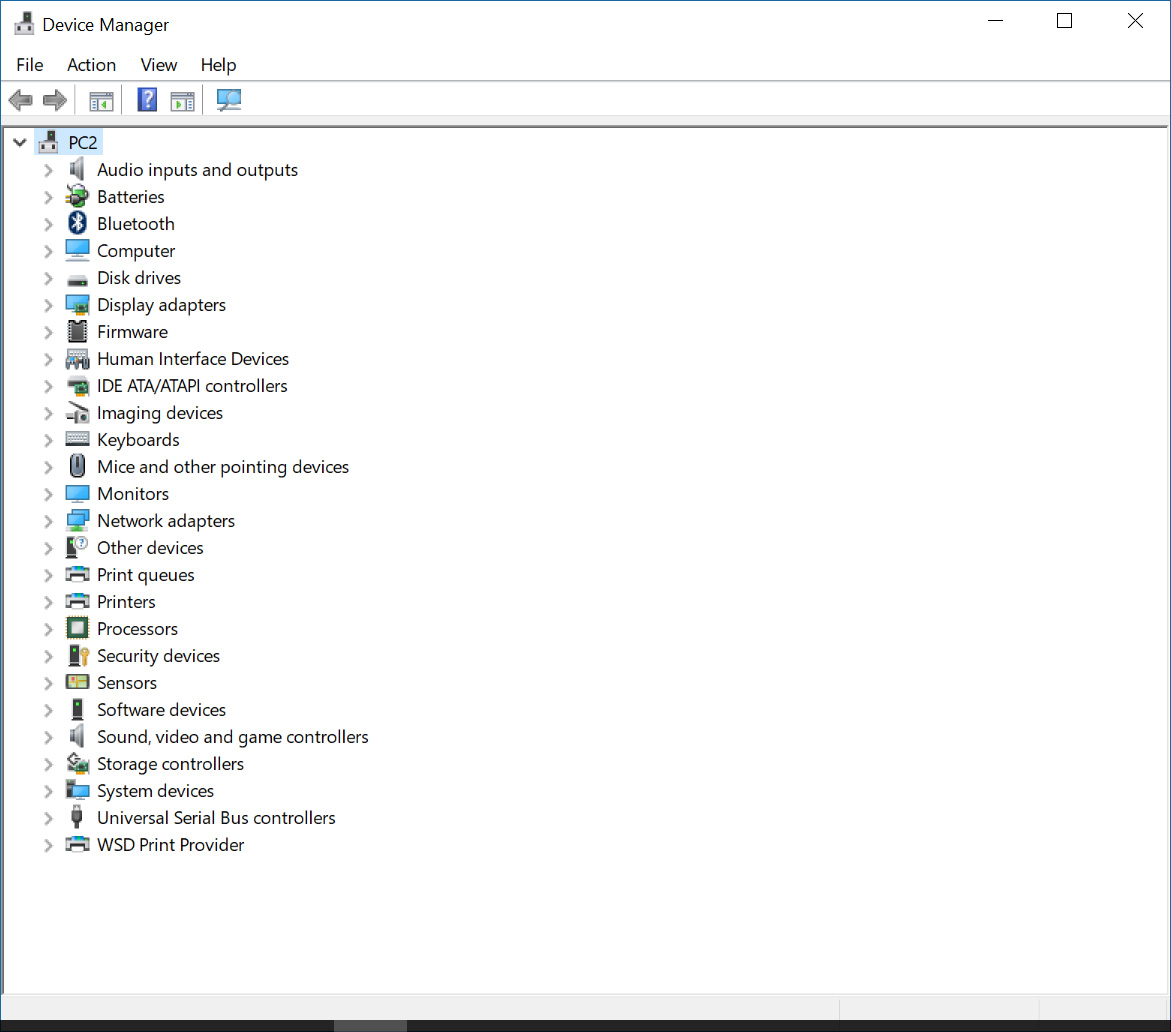Click the Security devices key icon
This screenshot has width=1171, height=1032.
(77, 656)
